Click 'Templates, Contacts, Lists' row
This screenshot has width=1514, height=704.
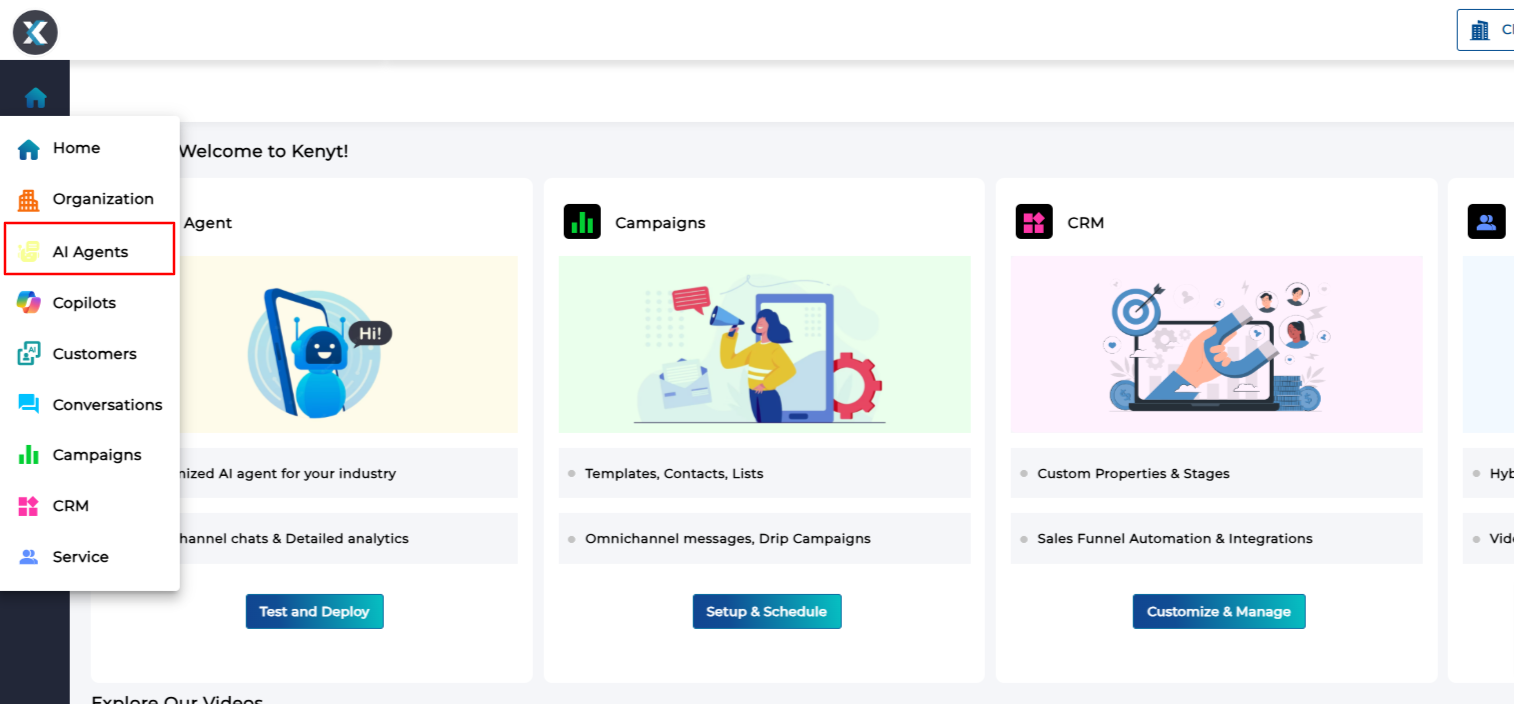(765, 473)
